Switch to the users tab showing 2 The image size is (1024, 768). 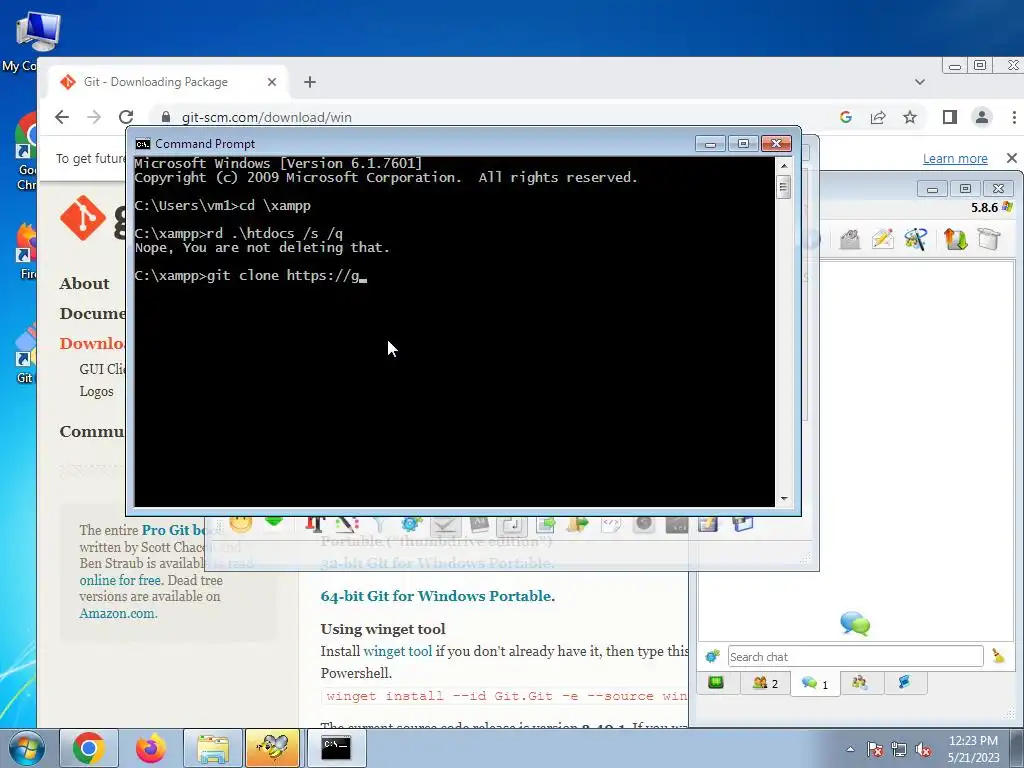[765, 683]
